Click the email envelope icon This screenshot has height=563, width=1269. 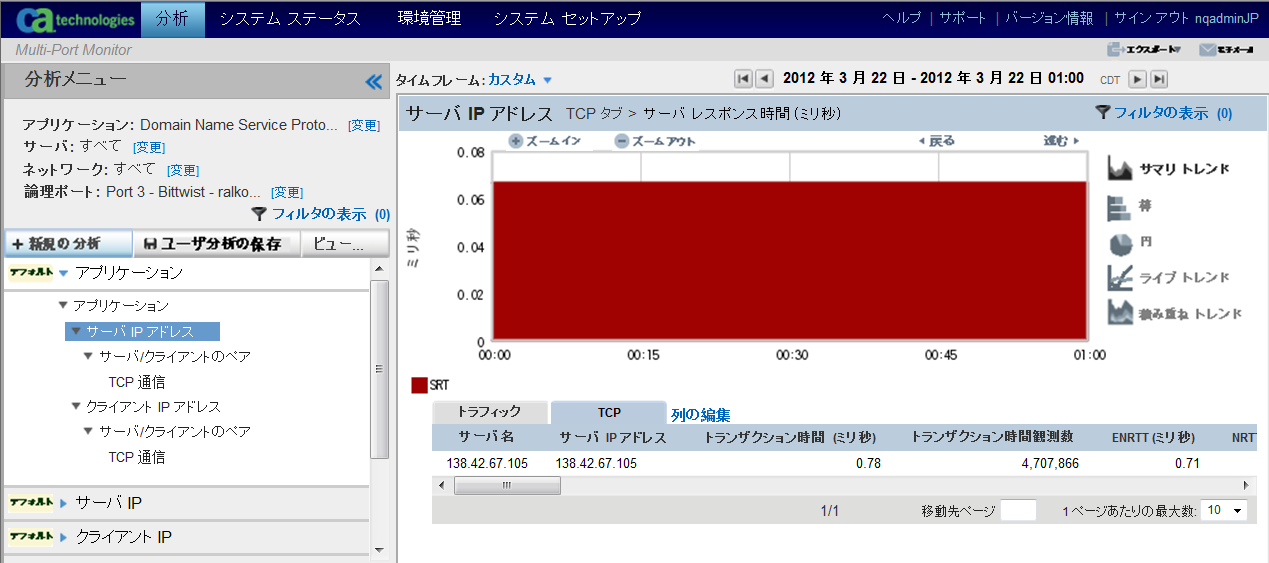[1207, 50]
